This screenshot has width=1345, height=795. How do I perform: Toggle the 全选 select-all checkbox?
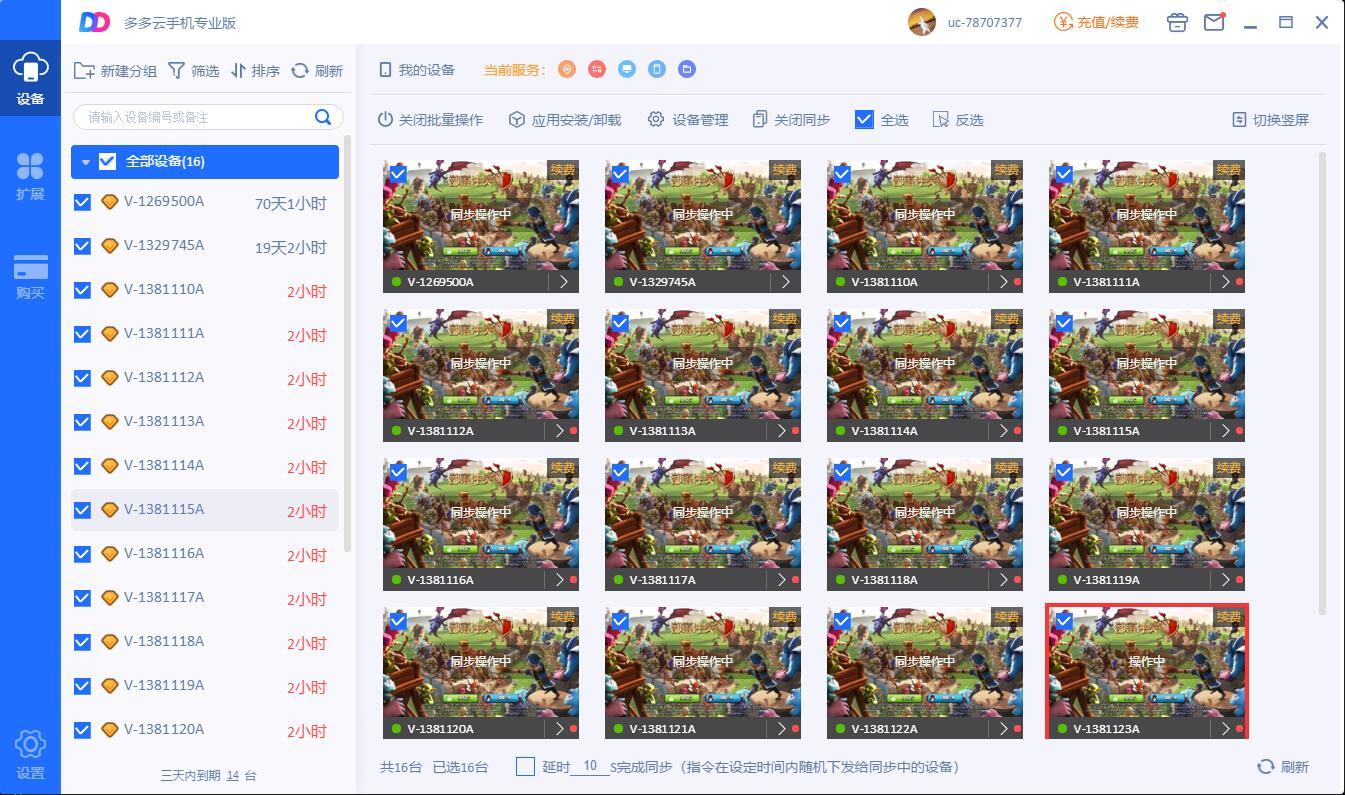click(x=865, y=120)
